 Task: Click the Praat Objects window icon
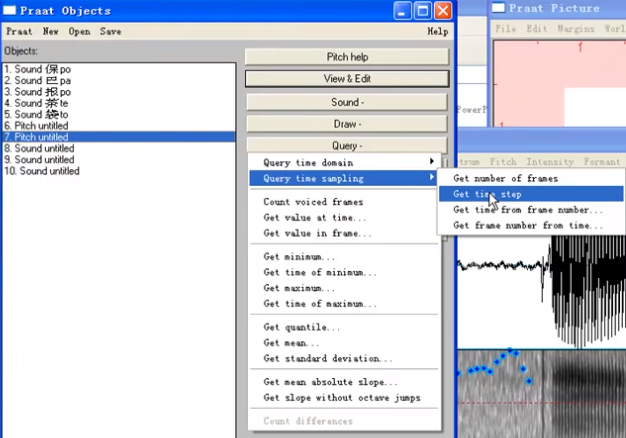pos(9,10)
